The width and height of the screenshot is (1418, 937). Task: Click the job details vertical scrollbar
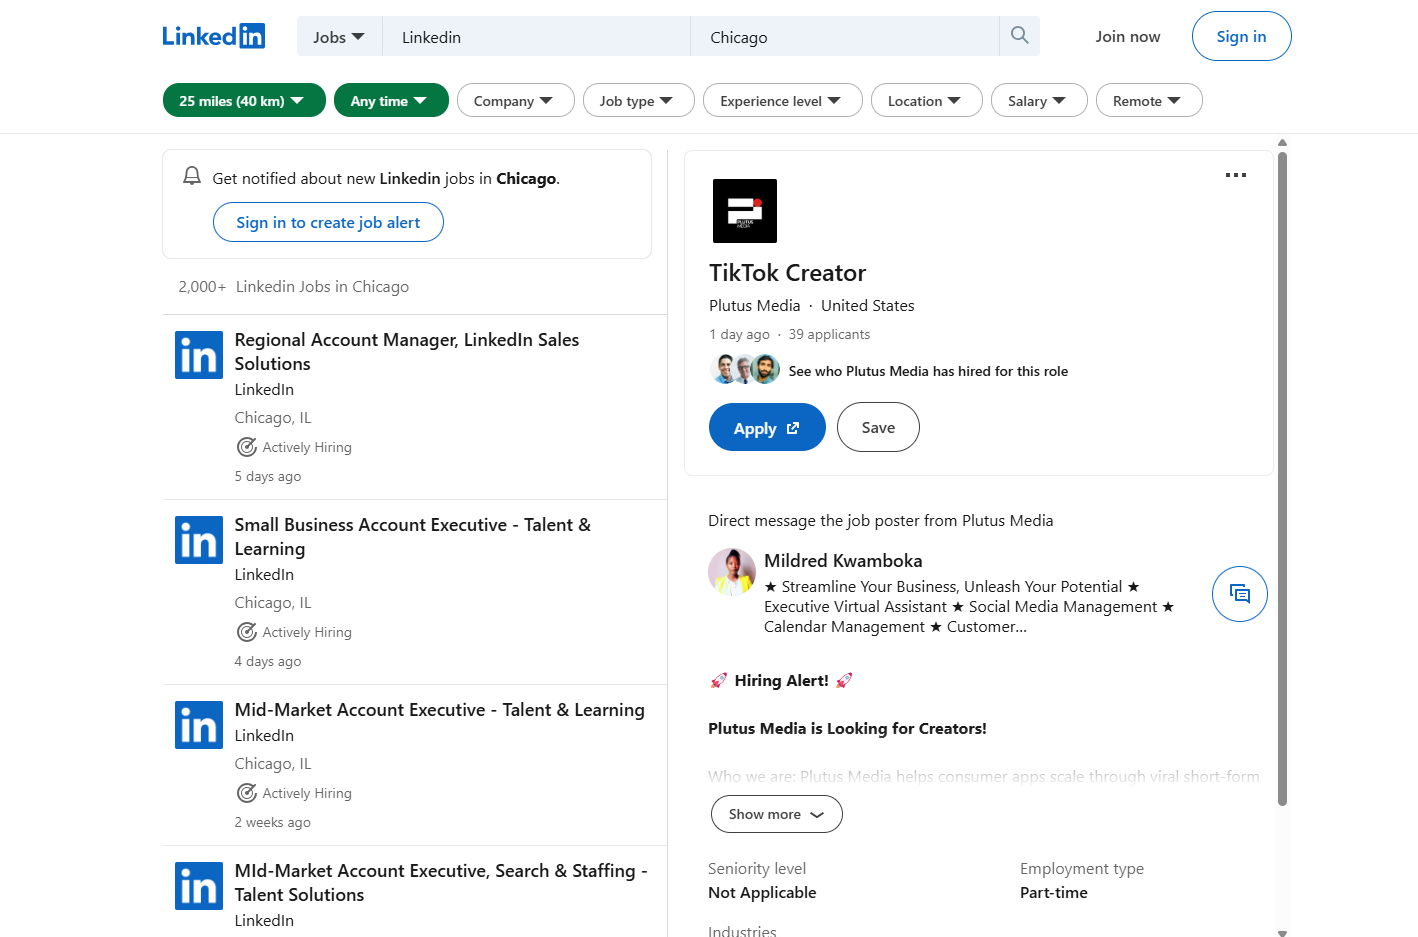pos(1282,478)
